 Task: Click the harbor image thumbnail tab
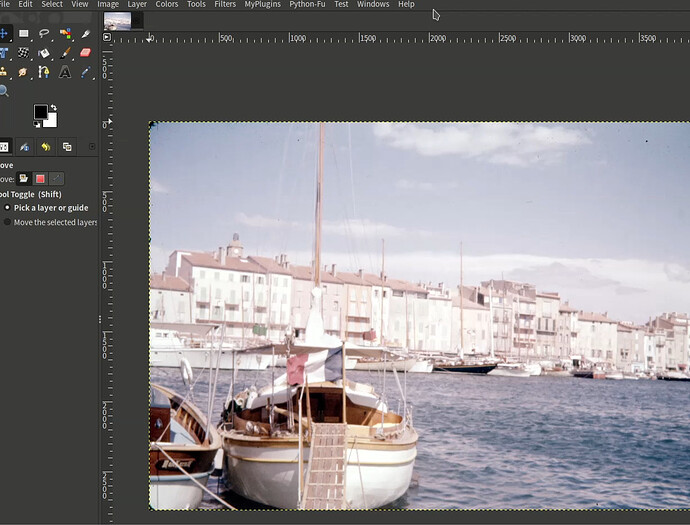tap(117, 20)
